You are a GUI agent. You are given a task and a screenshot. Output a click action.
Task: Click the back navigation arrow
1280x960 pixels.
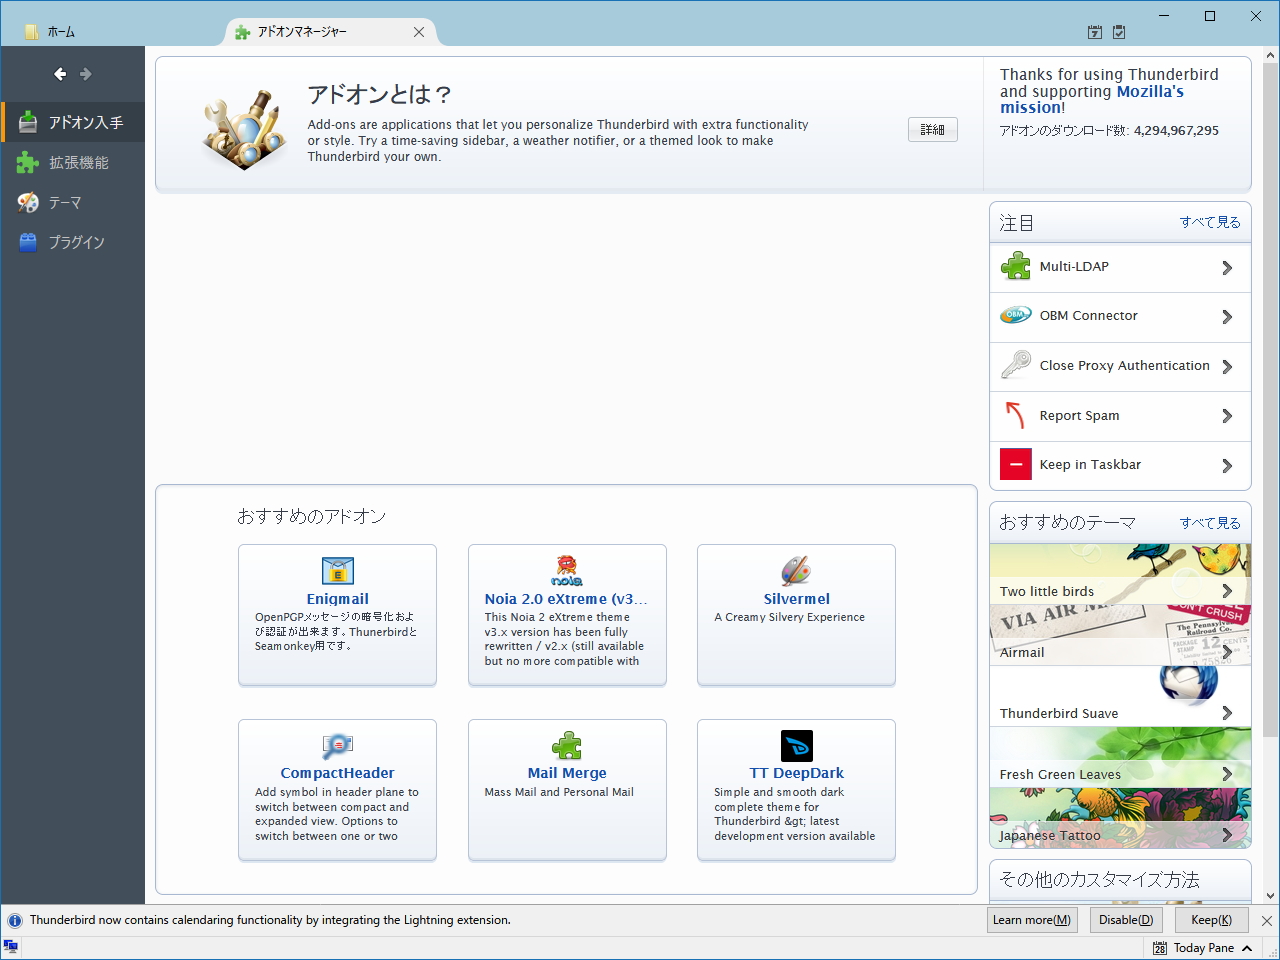tap(60, 73)
